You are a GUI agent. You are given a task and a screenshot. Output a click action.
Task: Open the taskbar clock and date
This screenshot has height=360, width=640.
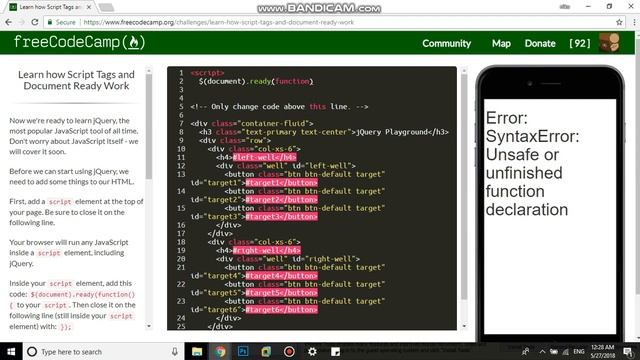click(x=602, y=351)
